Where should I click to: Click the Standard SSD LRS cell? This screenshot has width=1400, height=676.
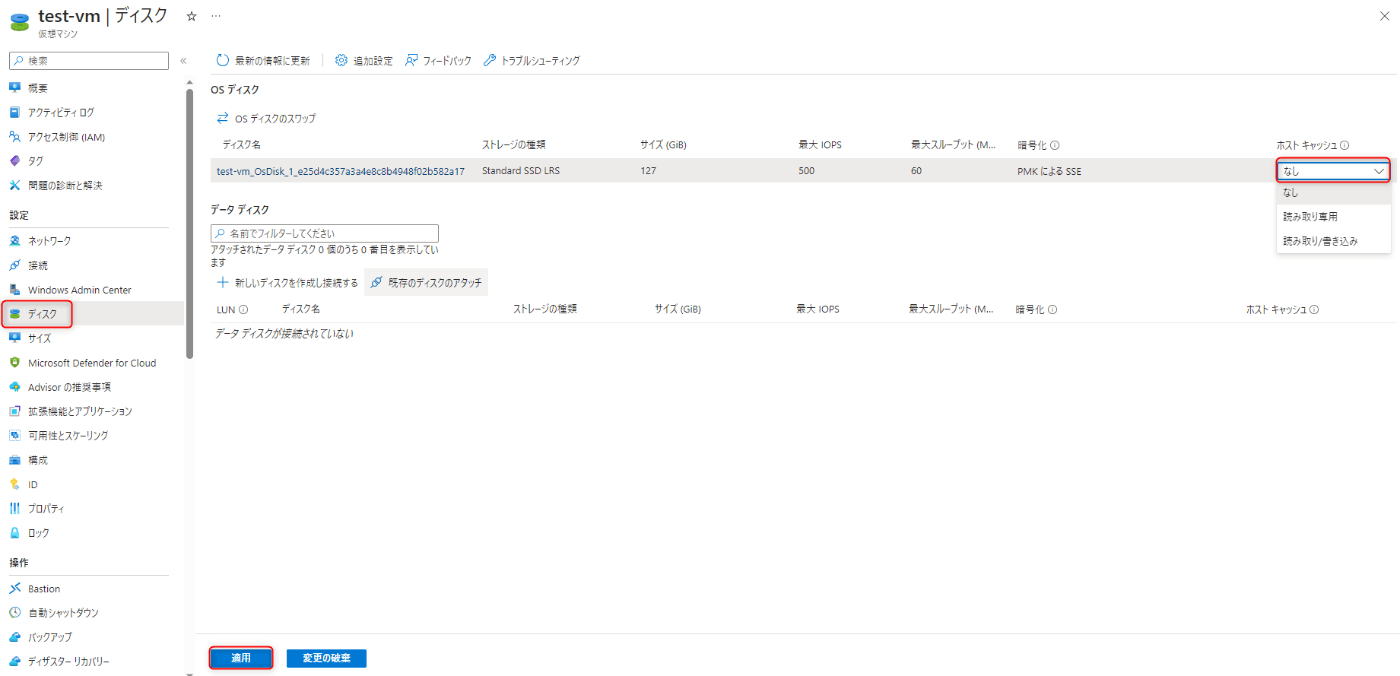521,171
